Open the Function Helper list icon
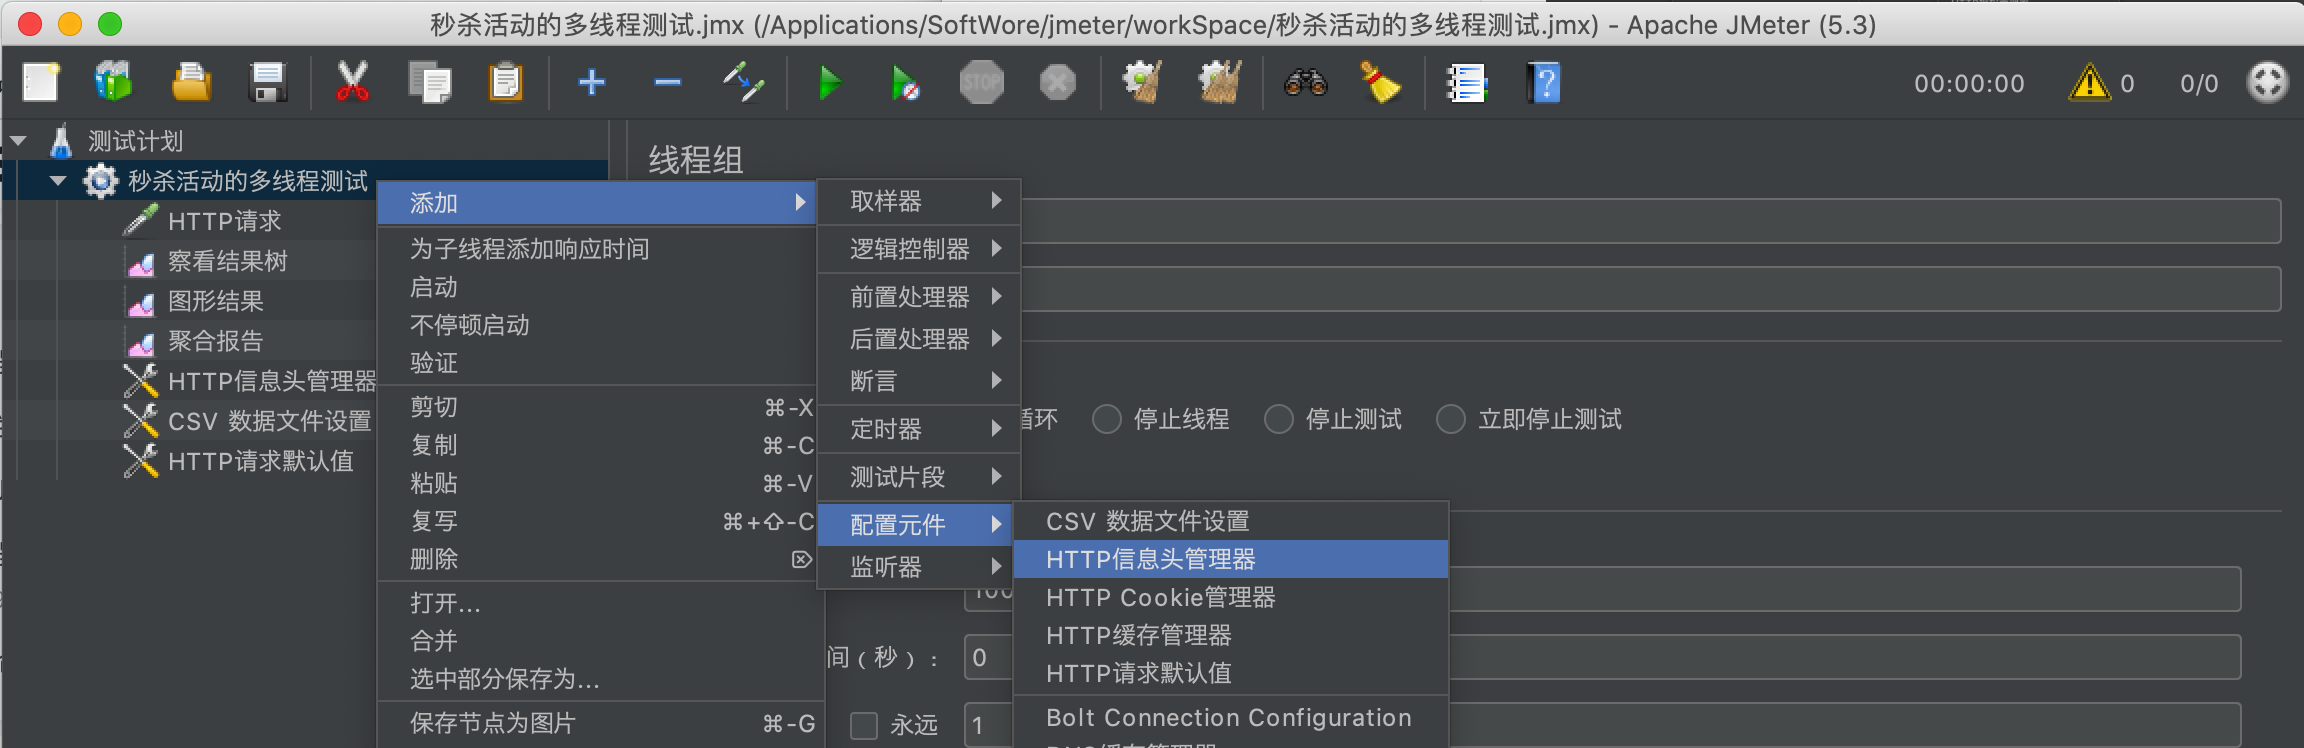Screen dimensions: 2304x748 [1467, 83]
